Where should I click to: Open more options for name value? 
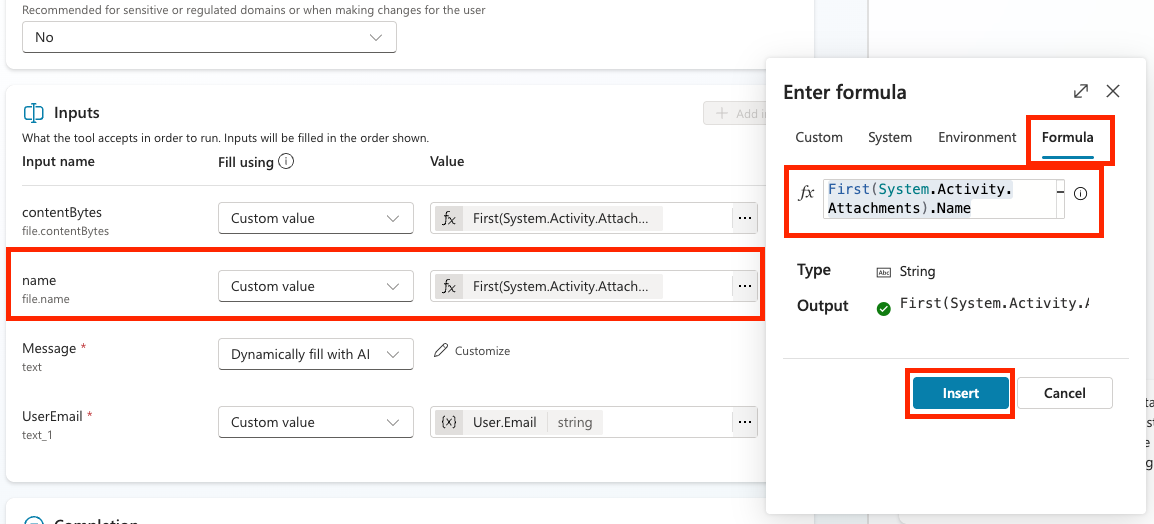pyautogui.click(x=744, y=286)
